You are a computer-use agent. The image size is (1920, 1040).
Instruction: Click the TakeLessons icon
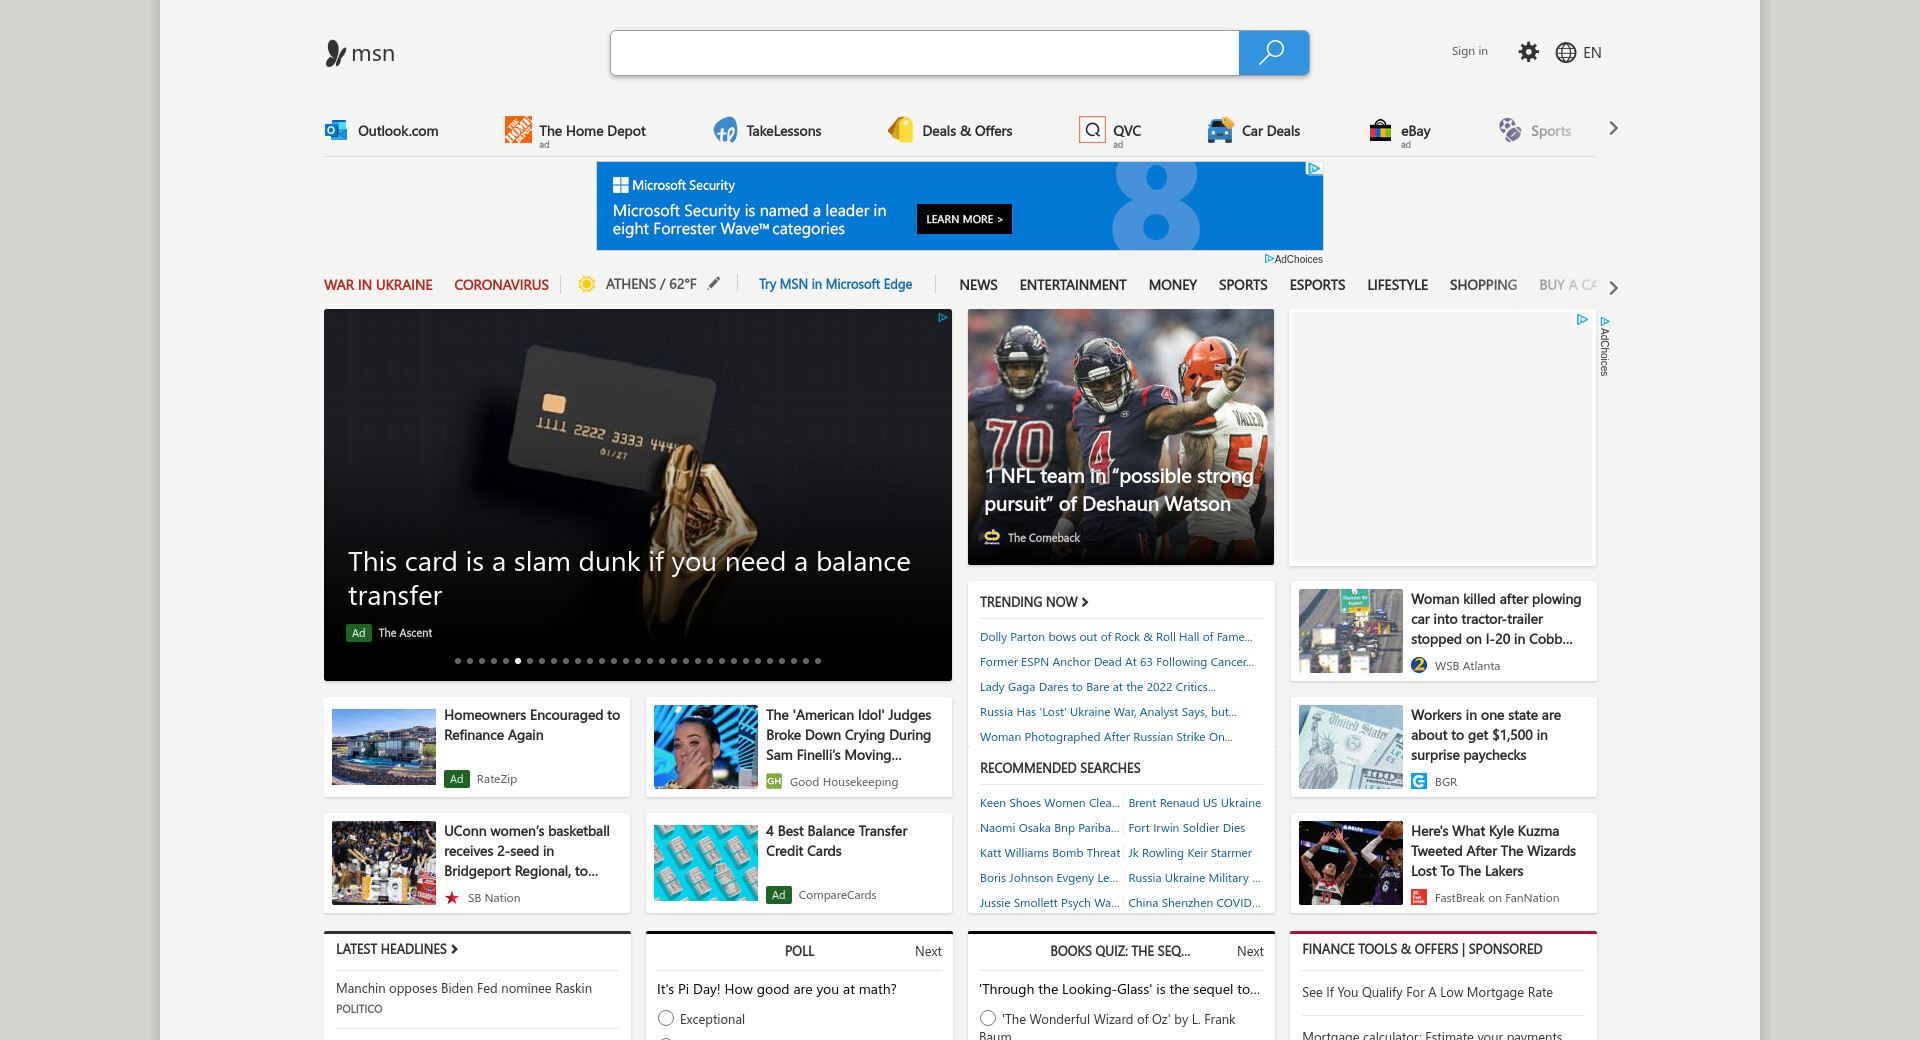click(x=725, y=130)
